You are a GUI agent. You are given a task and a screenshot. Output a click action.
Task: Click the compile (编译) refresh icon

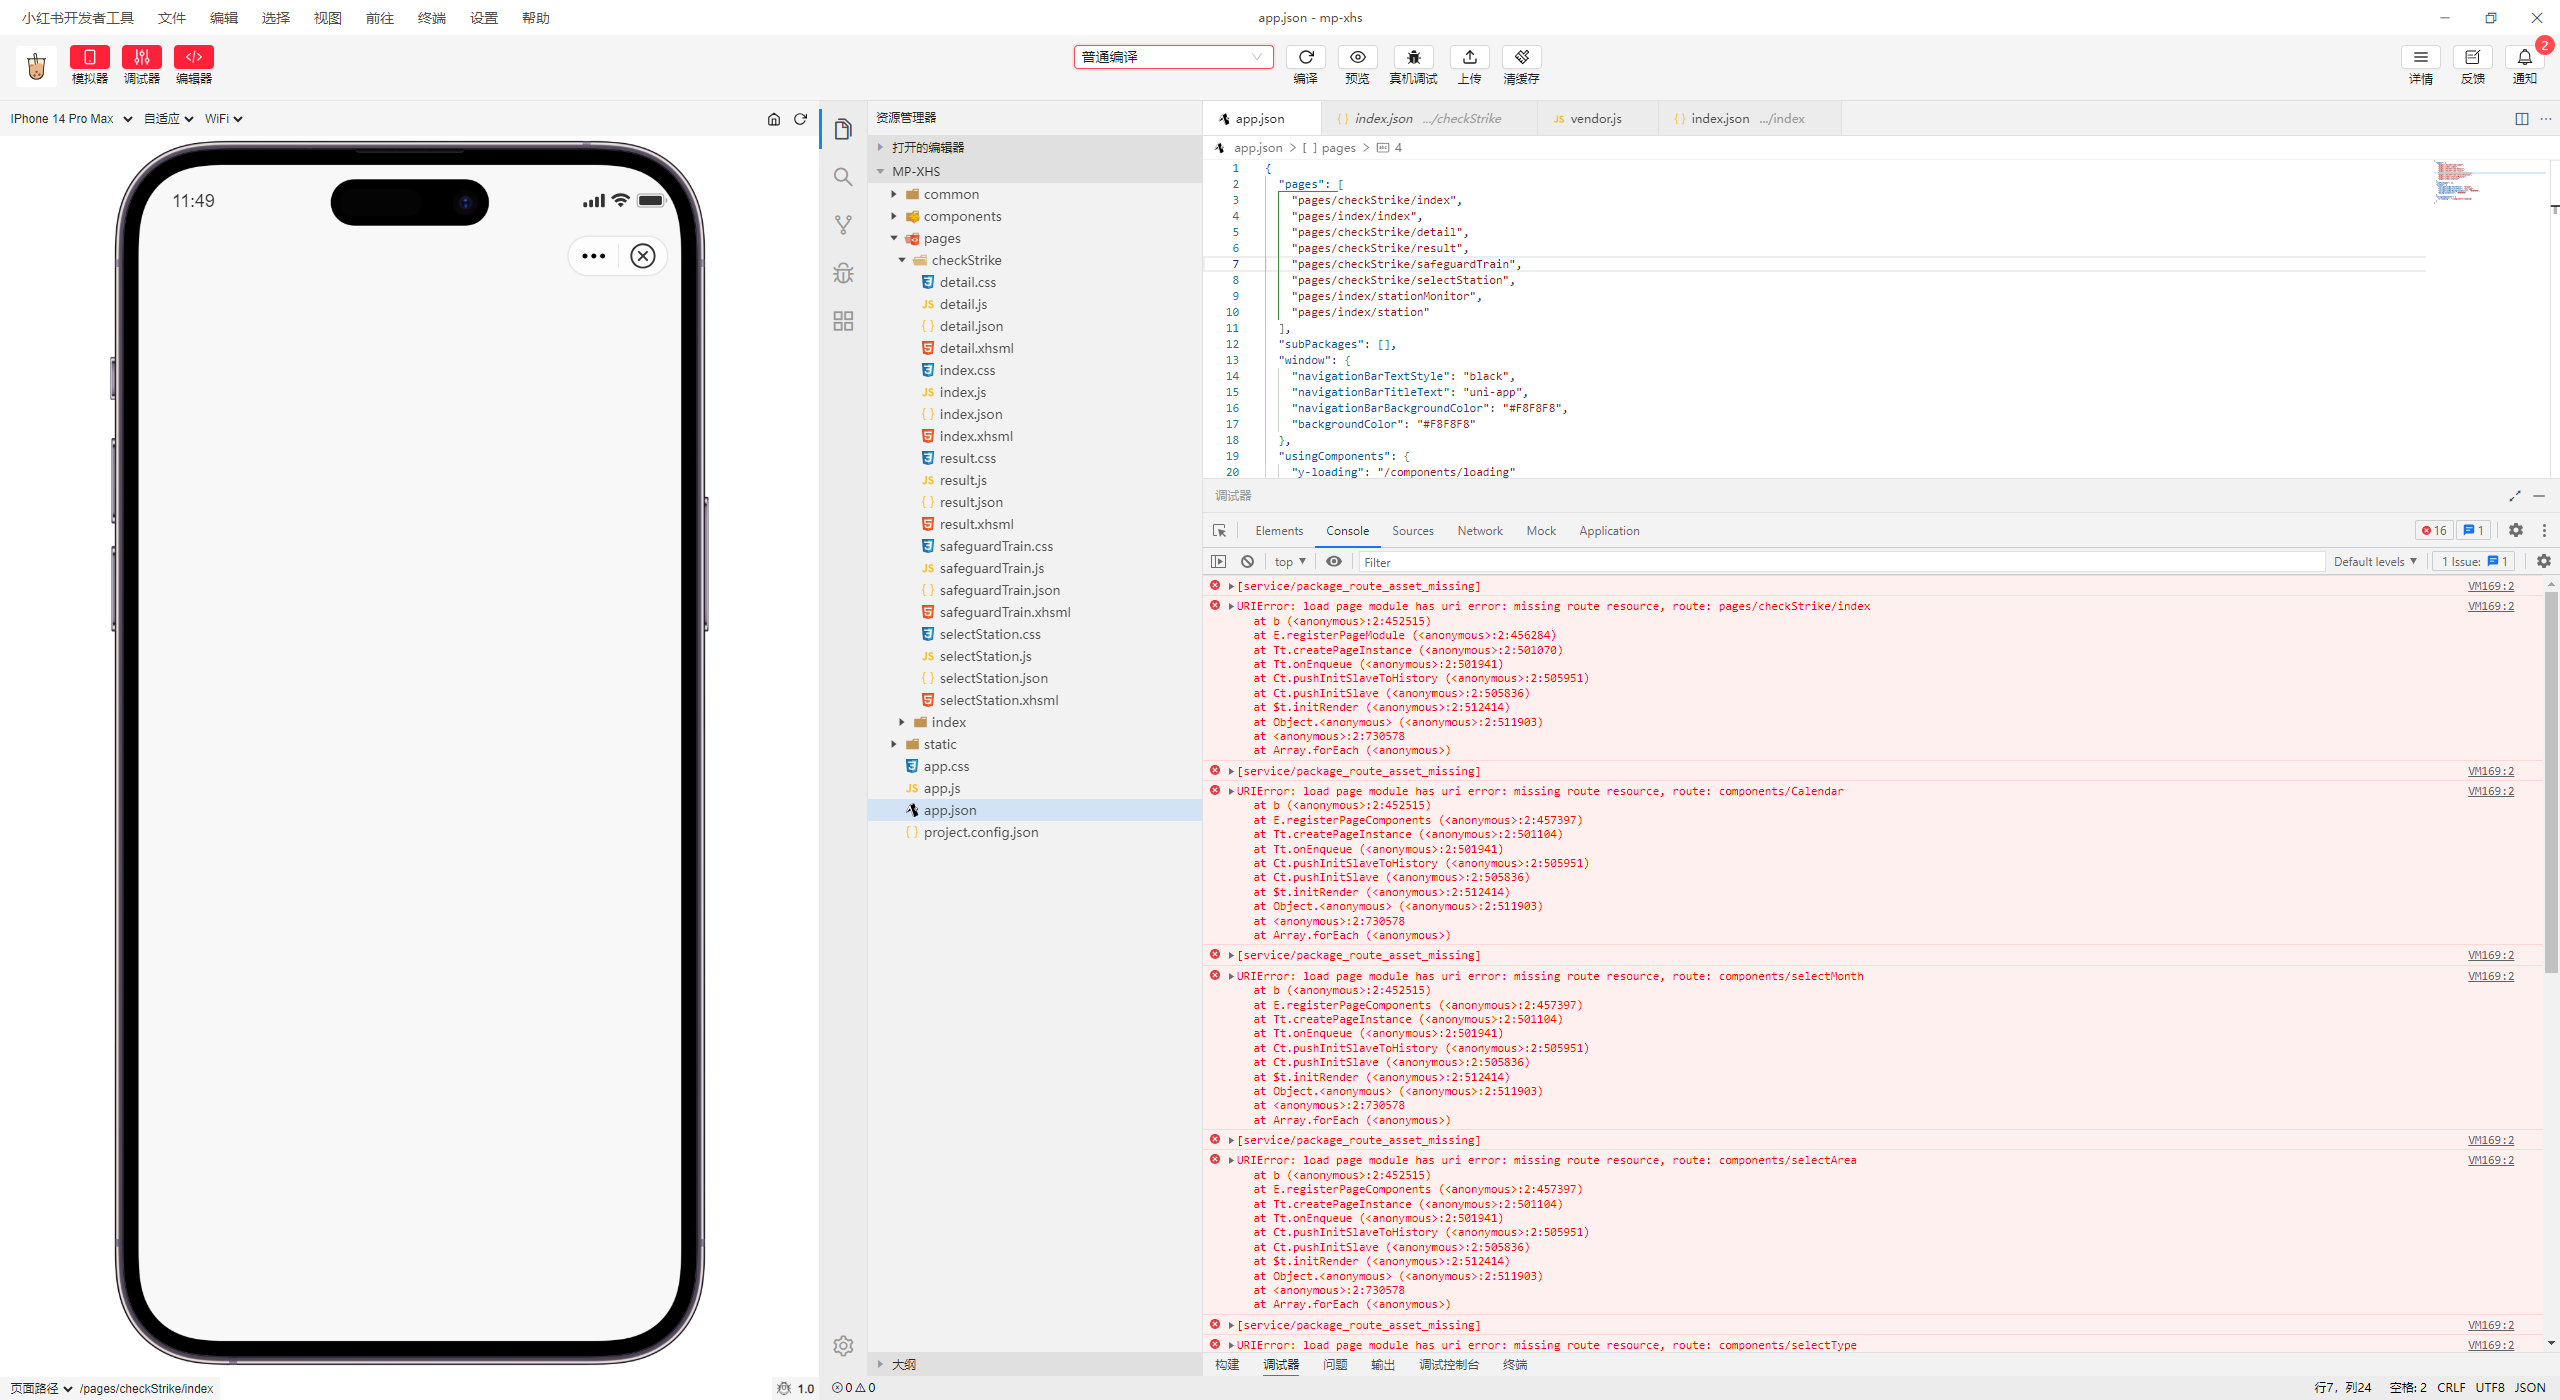point(1305,57)
